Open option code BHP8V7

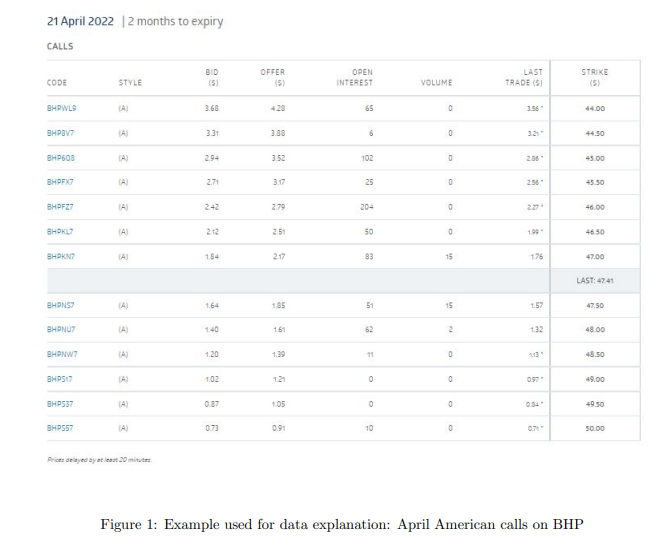[x=60, y=133]
